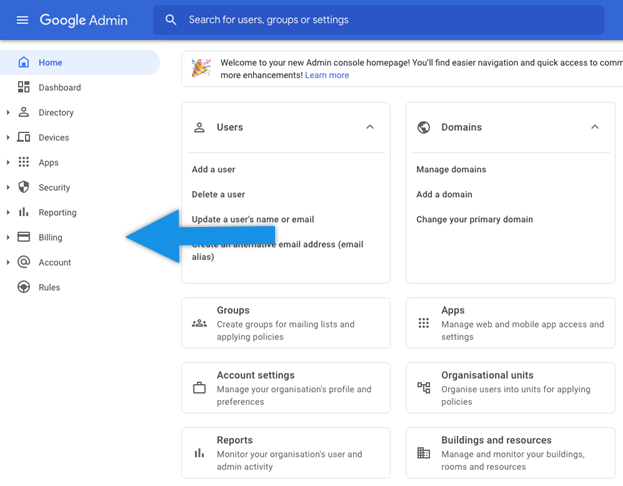Image resolution: width=623 pixels, height=486 pixels.
Task: Collapse the Users card chevron
Action: pyautogui.click(x=370, y=127)
